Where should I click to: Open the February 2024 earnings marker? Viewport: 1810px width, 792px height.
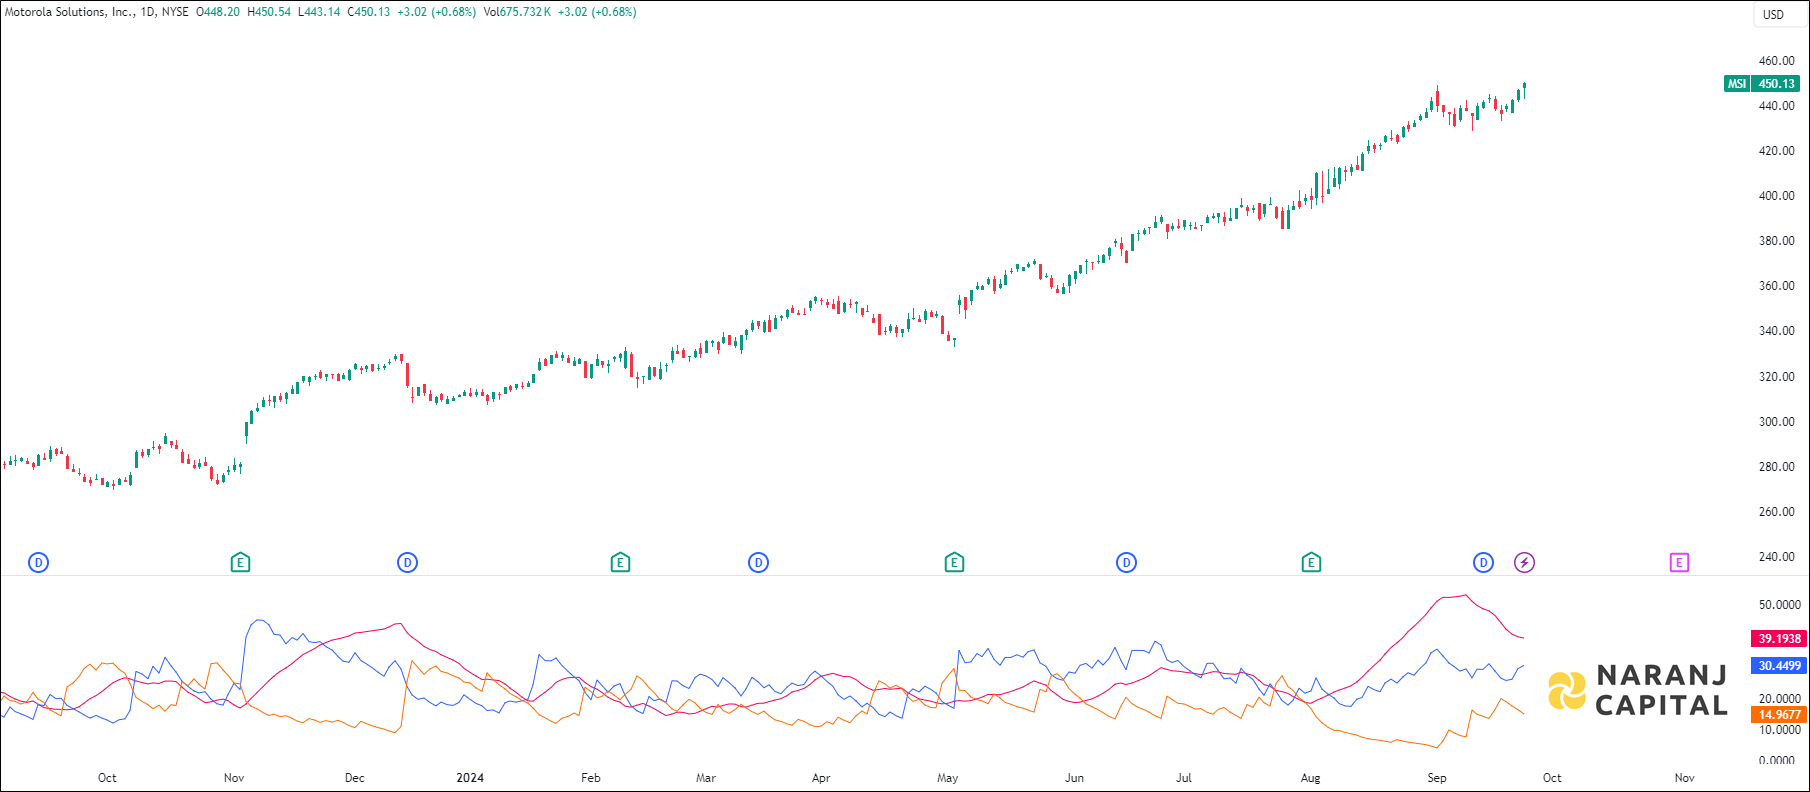(620, 563)
